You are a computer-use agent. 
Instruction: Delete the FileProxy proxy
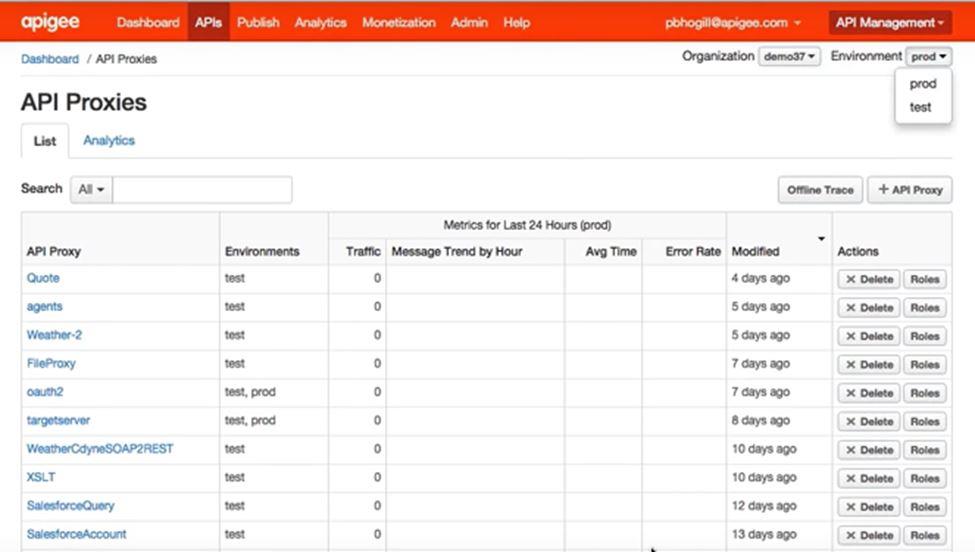tap(869, 365)
